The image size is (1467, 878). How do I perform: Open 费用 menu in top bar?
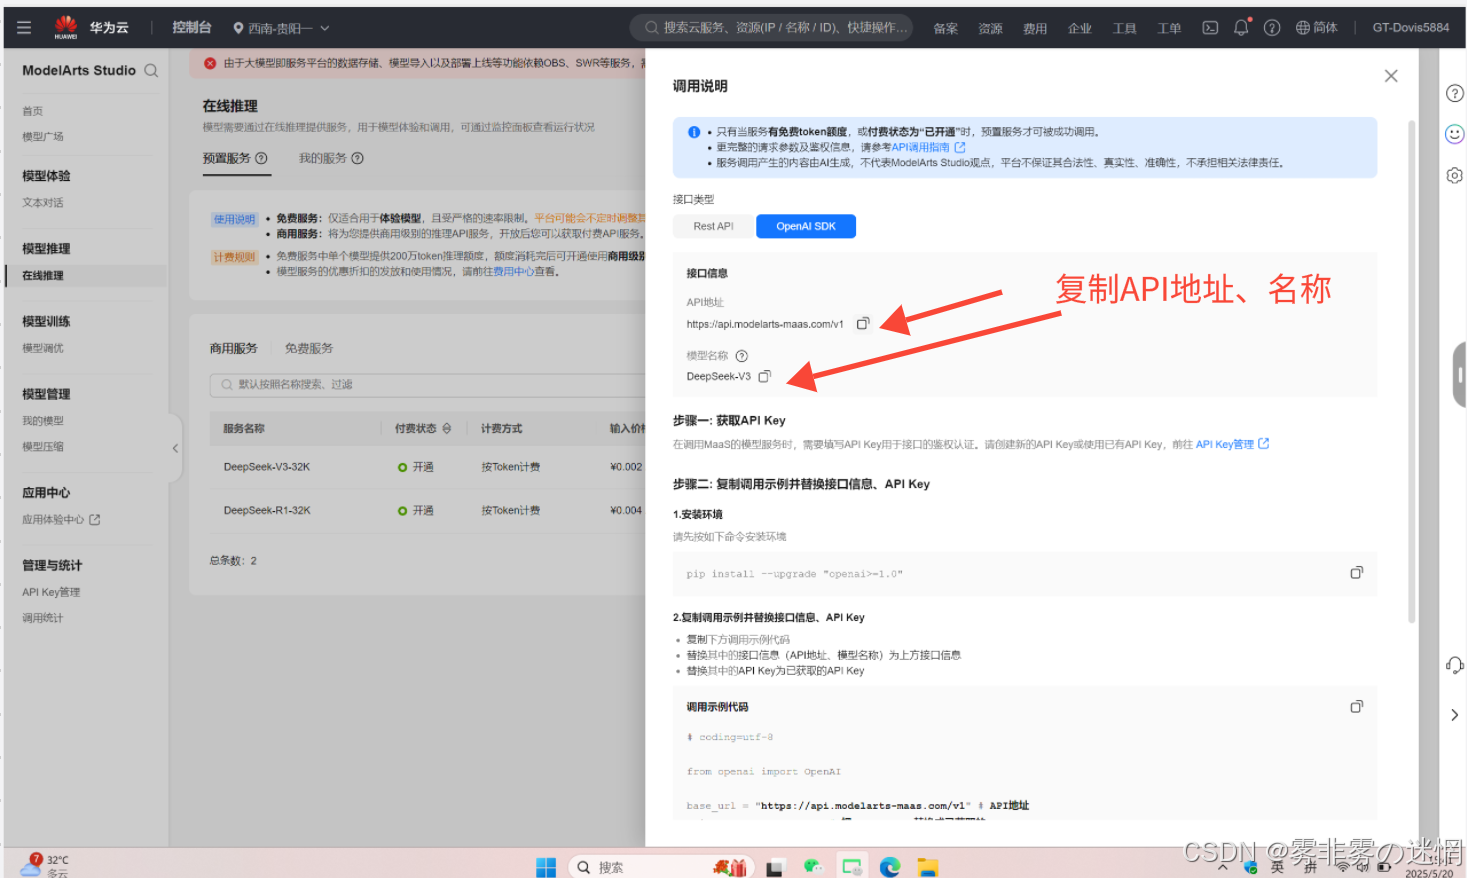(1035, 28)
